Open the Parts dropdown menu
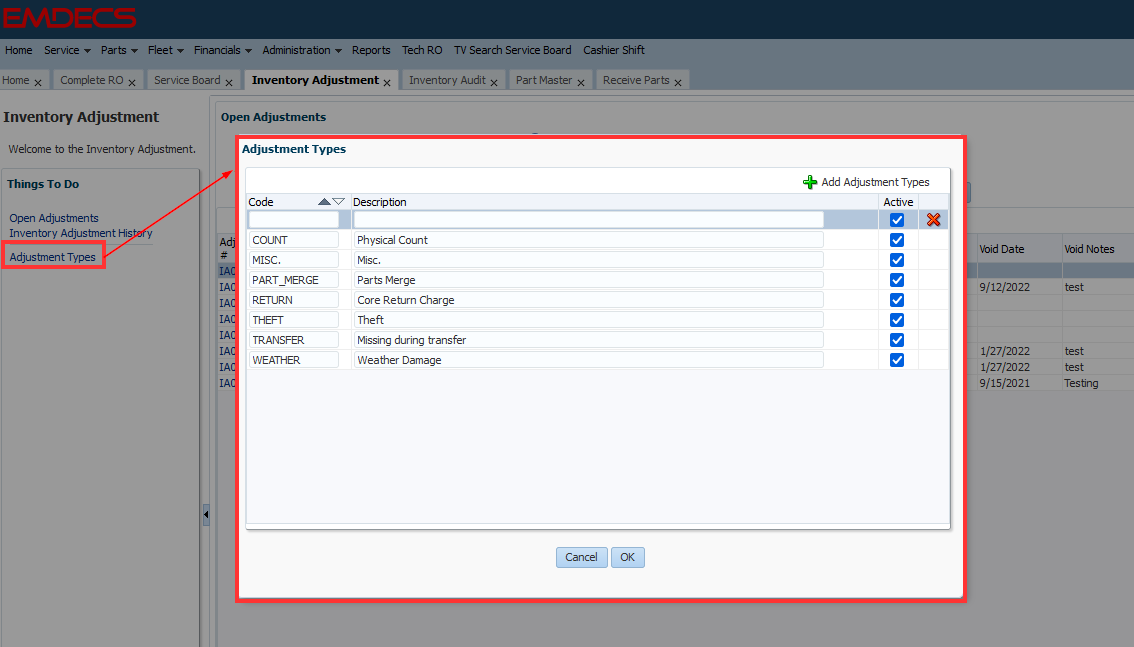This screenshot has height=647, width=1134. [x=119, y=50]
